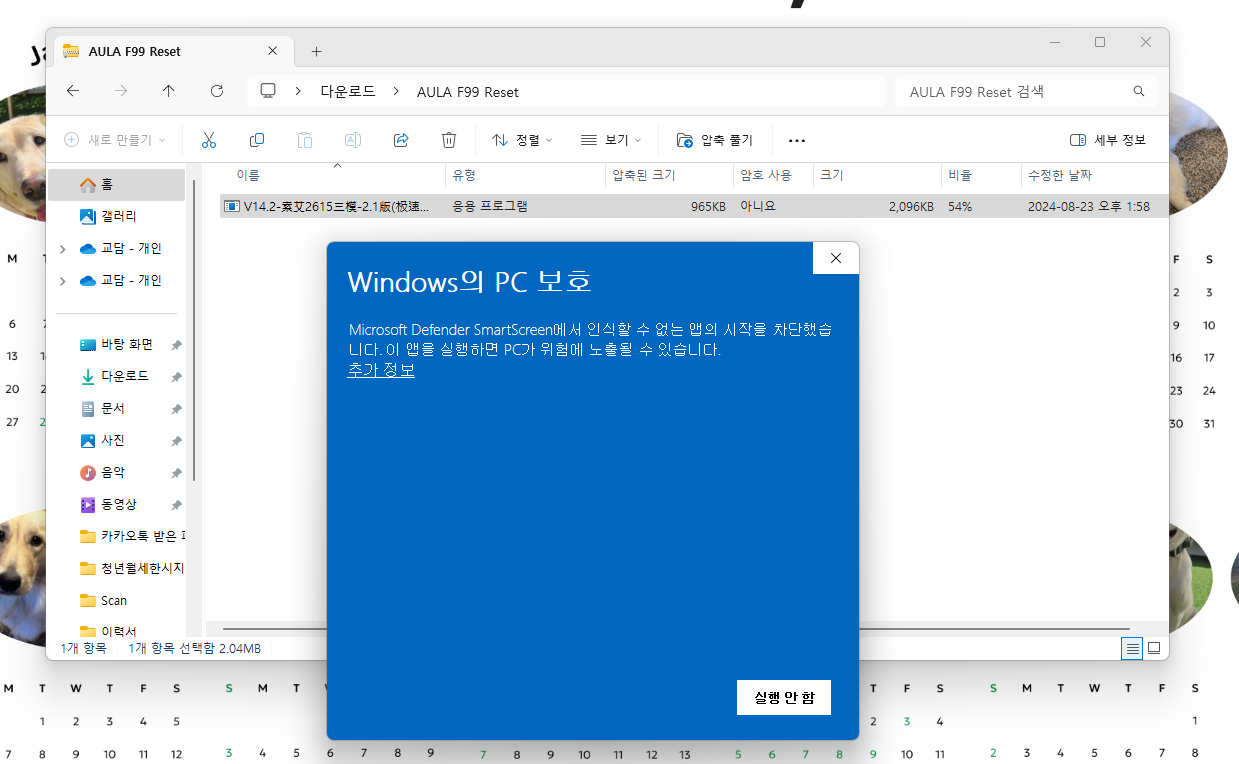The width and height of the screenshot is (1239, 764).
Task: Open the 정렬 sort dropdown
Action: (x=522, y=140)
